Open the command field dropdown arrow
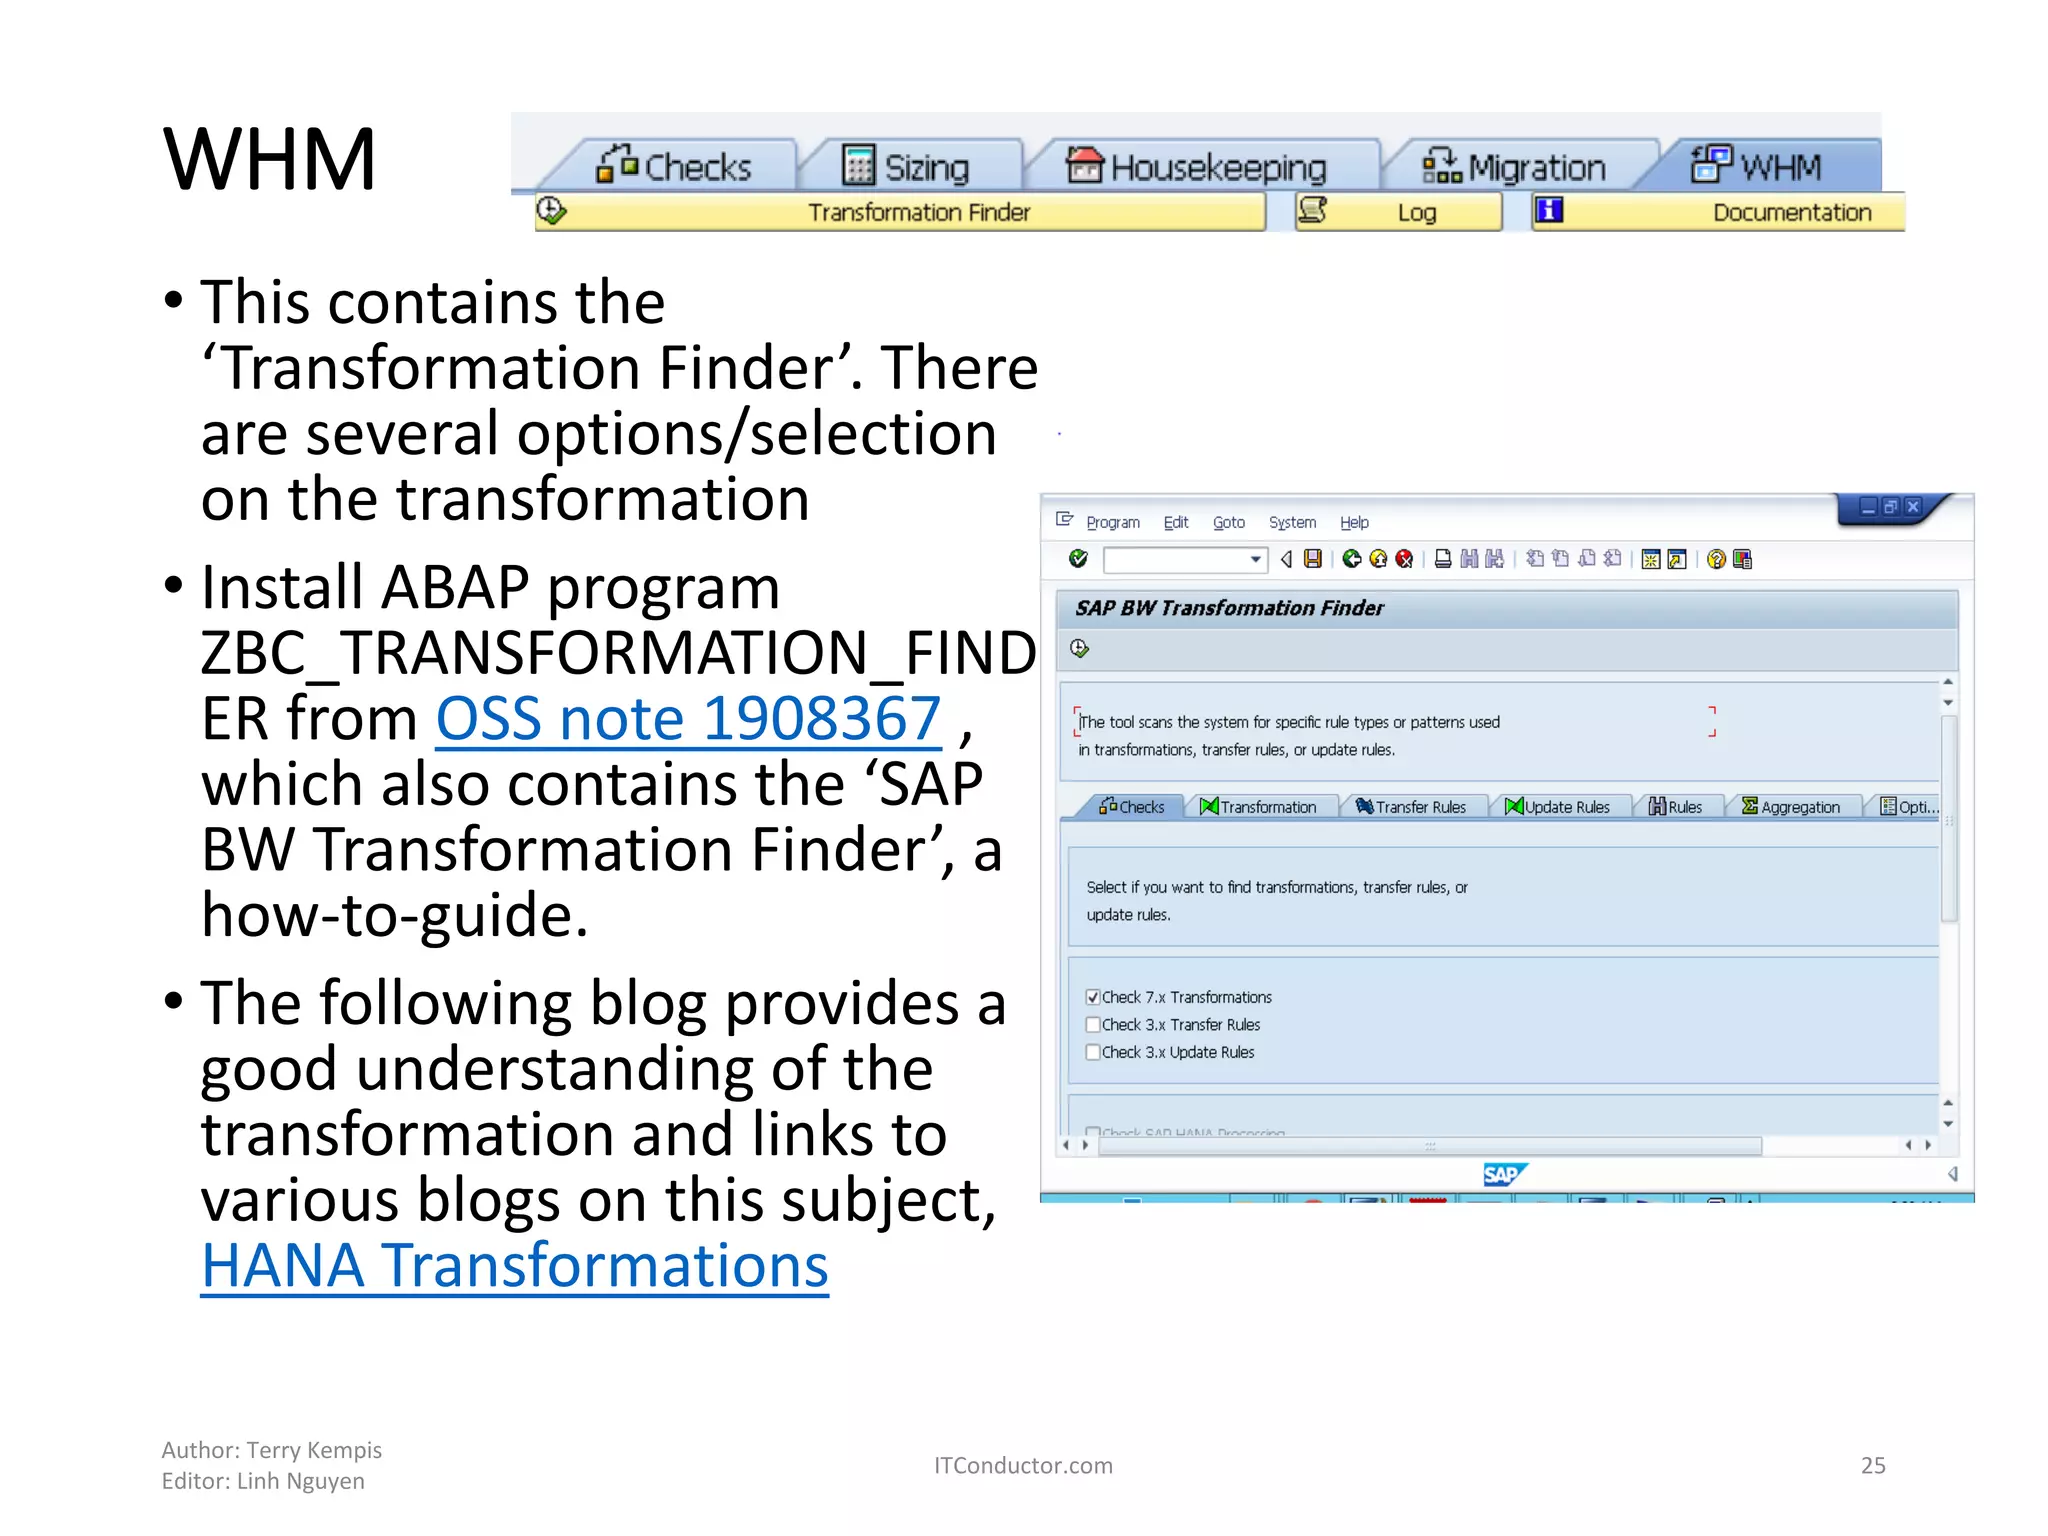 pyautogui.click(x=1256, y=560)
